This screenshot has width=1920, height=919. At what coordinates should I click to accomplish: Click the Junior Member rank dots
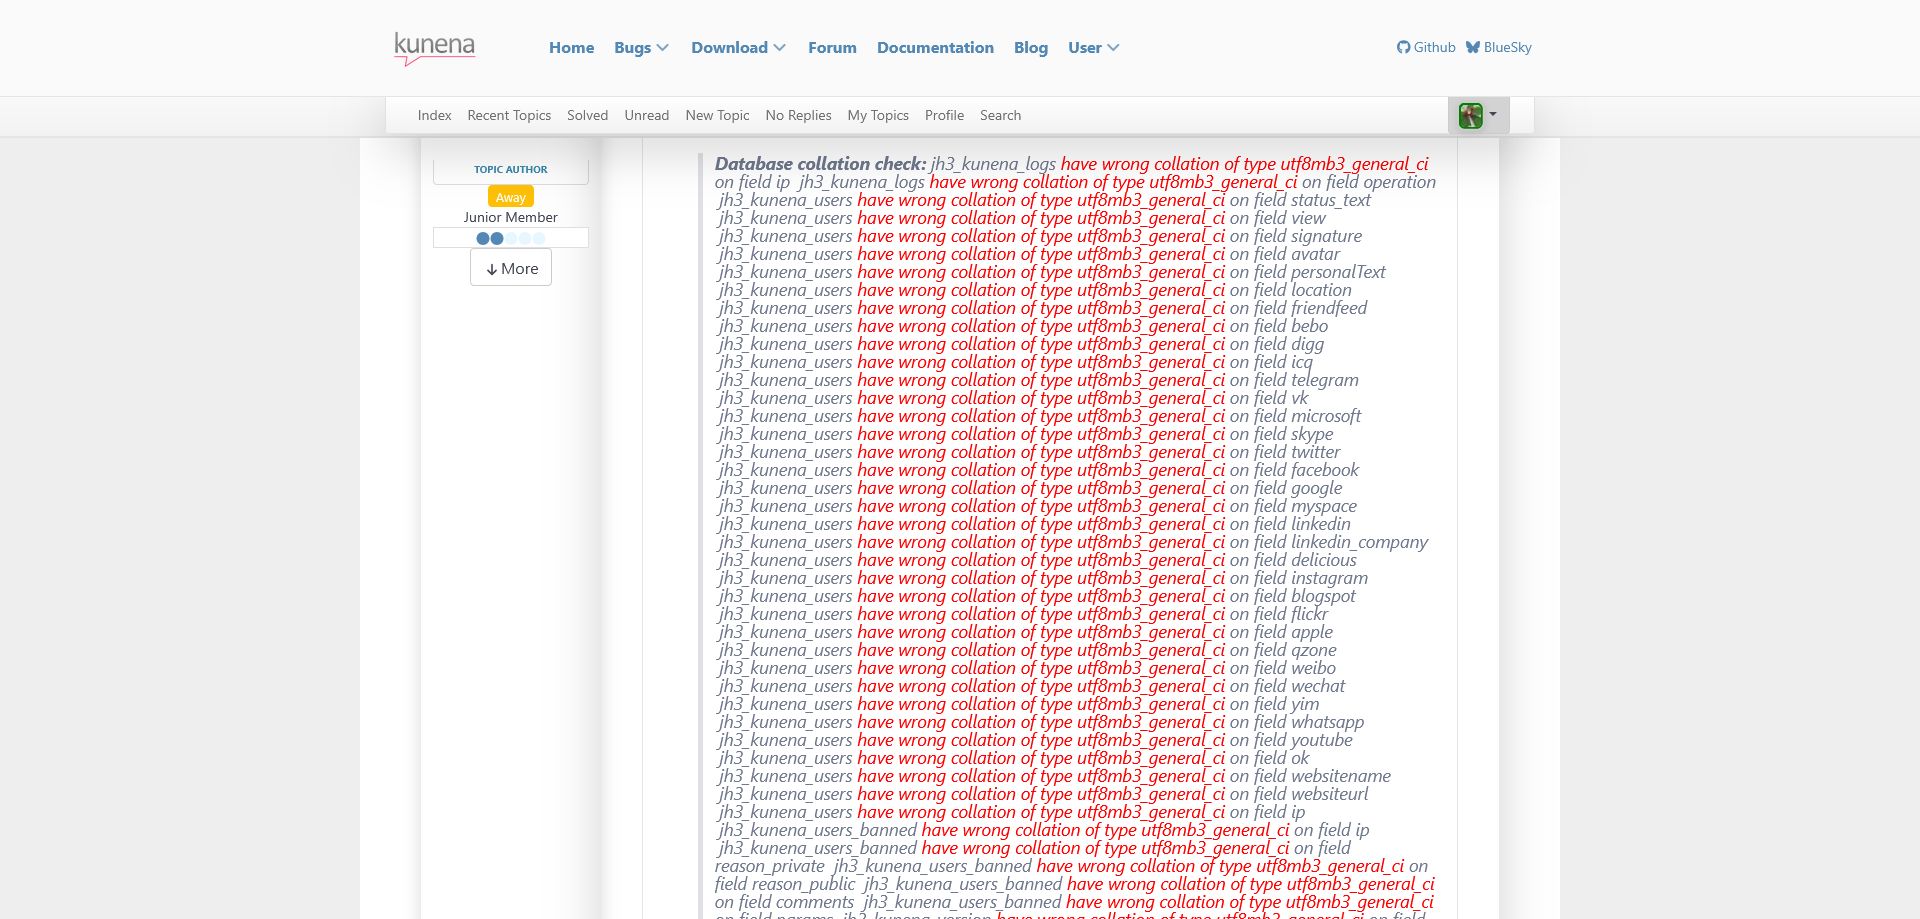pyautogui.click(x=510, y=238)
